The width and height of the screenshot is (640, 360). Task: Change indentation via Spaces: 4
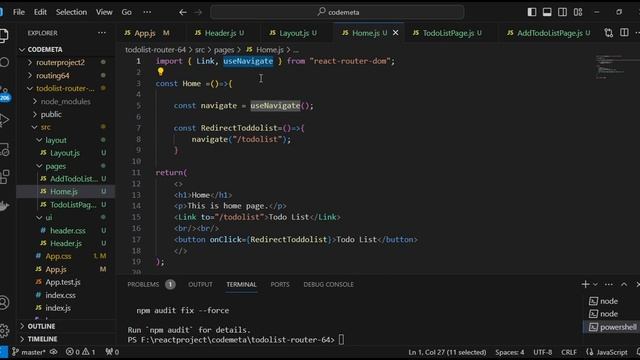[509, 352]
